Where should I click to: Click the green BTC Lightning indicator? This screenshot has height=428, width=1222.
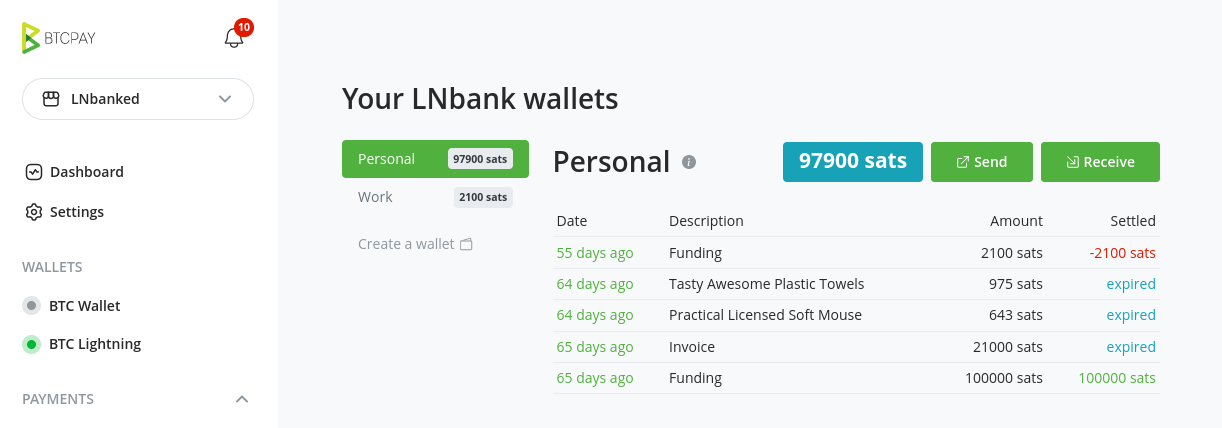32,344
